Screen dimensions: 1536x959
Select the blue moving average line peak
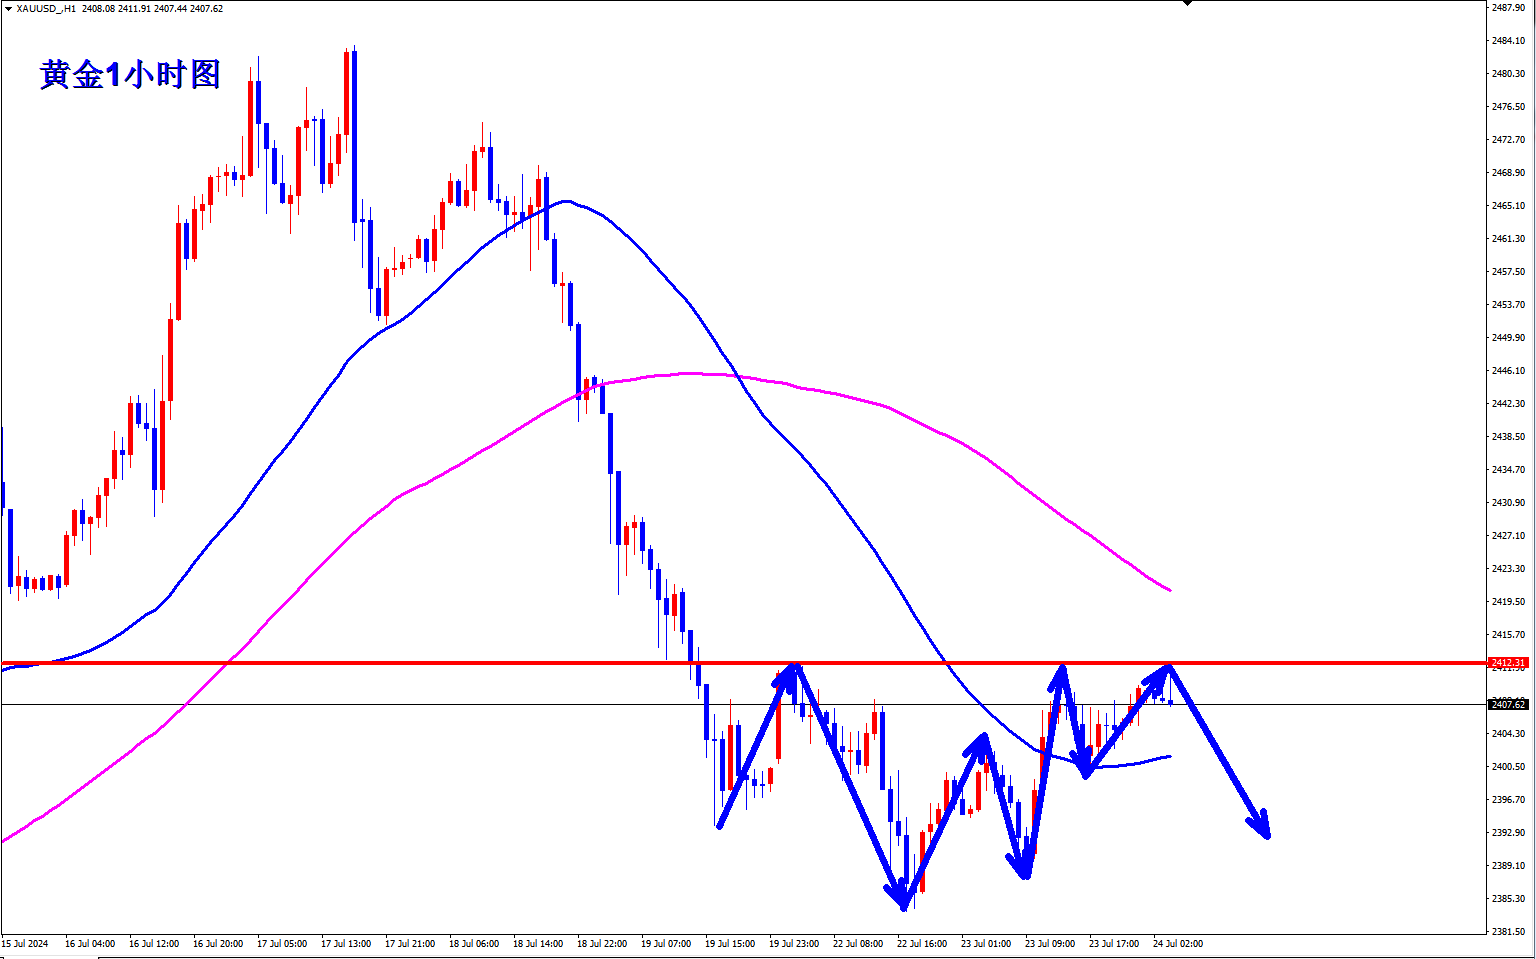pos(565,201)
